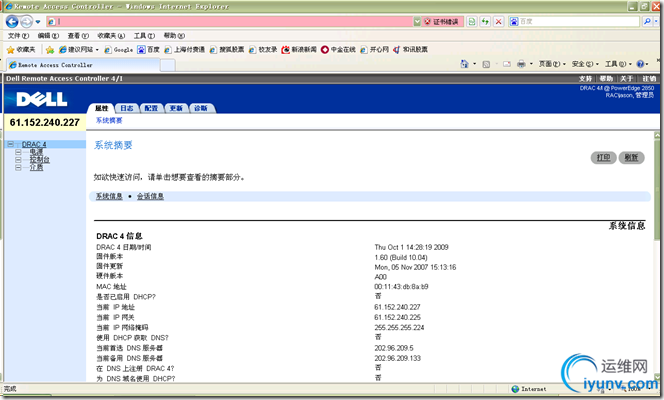Image resolution: width=664 pixels, height=400 pixels.
Task: Select DRAC 4 in the tree
Action: point(34,144)
